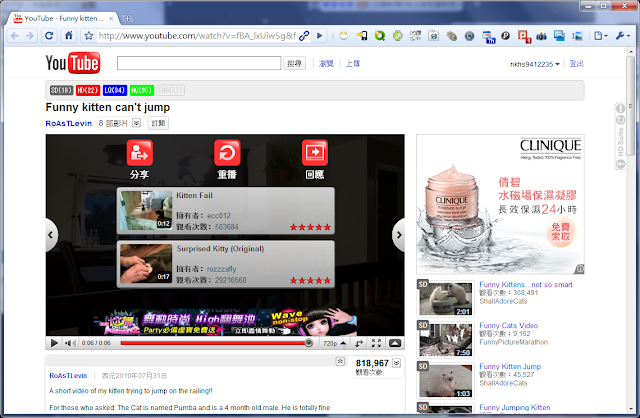Click the browser forward arrow
640x418 pixels.
[x=30, y=36]
